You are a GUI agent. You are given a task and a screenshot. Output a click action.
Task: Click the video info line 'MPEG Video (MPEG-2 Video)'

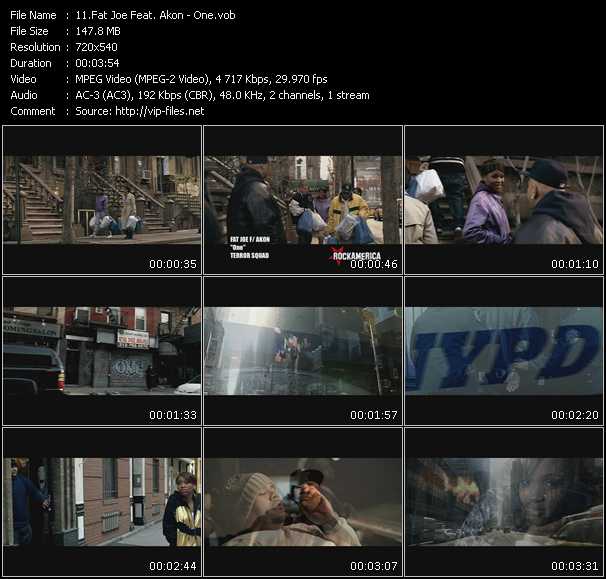[x=142, y=79]
